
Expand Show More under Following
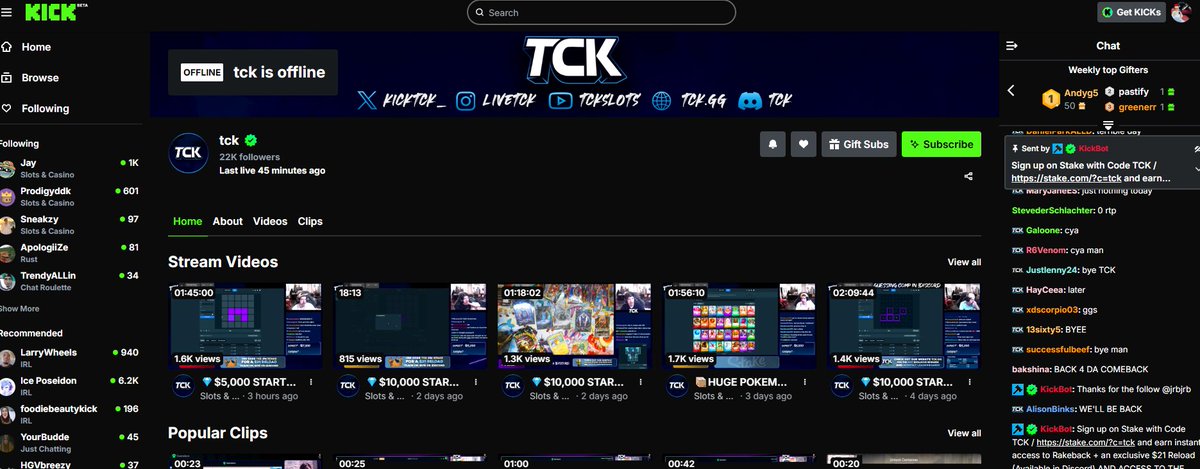point(19,309)
